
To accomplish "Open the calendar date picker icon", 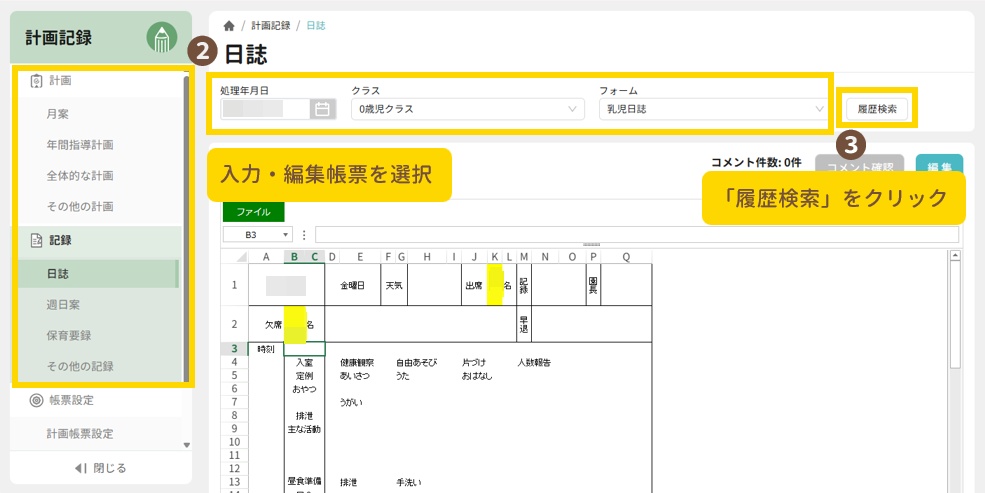I will point(322,109).
